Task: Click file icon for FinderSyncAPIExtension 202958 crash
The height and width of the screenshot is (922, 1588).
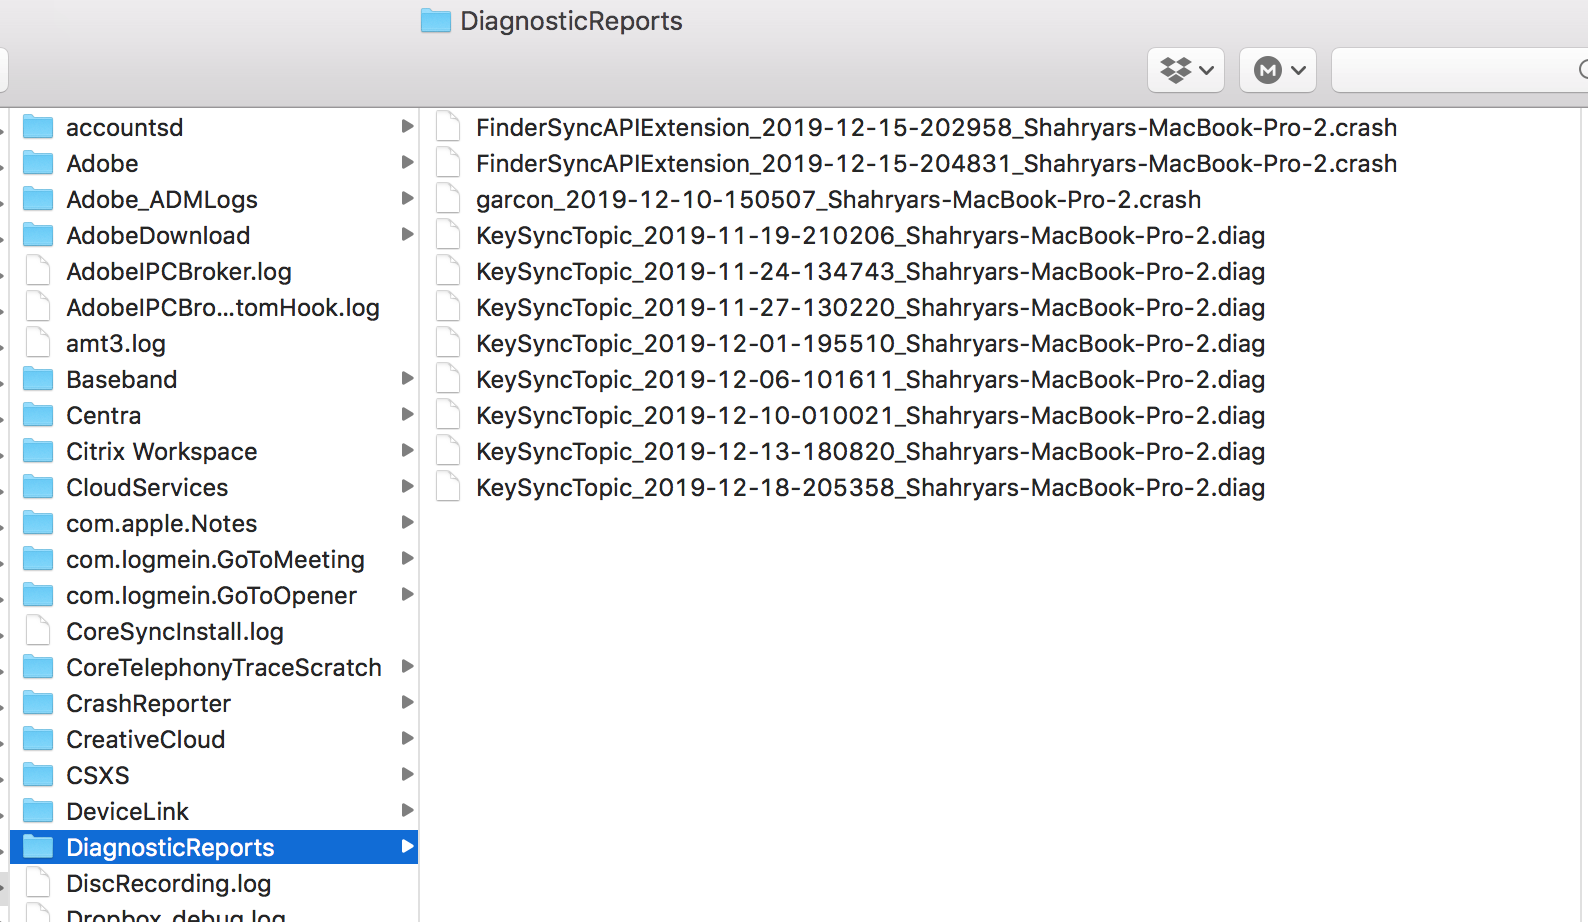Action: (449, 127)
